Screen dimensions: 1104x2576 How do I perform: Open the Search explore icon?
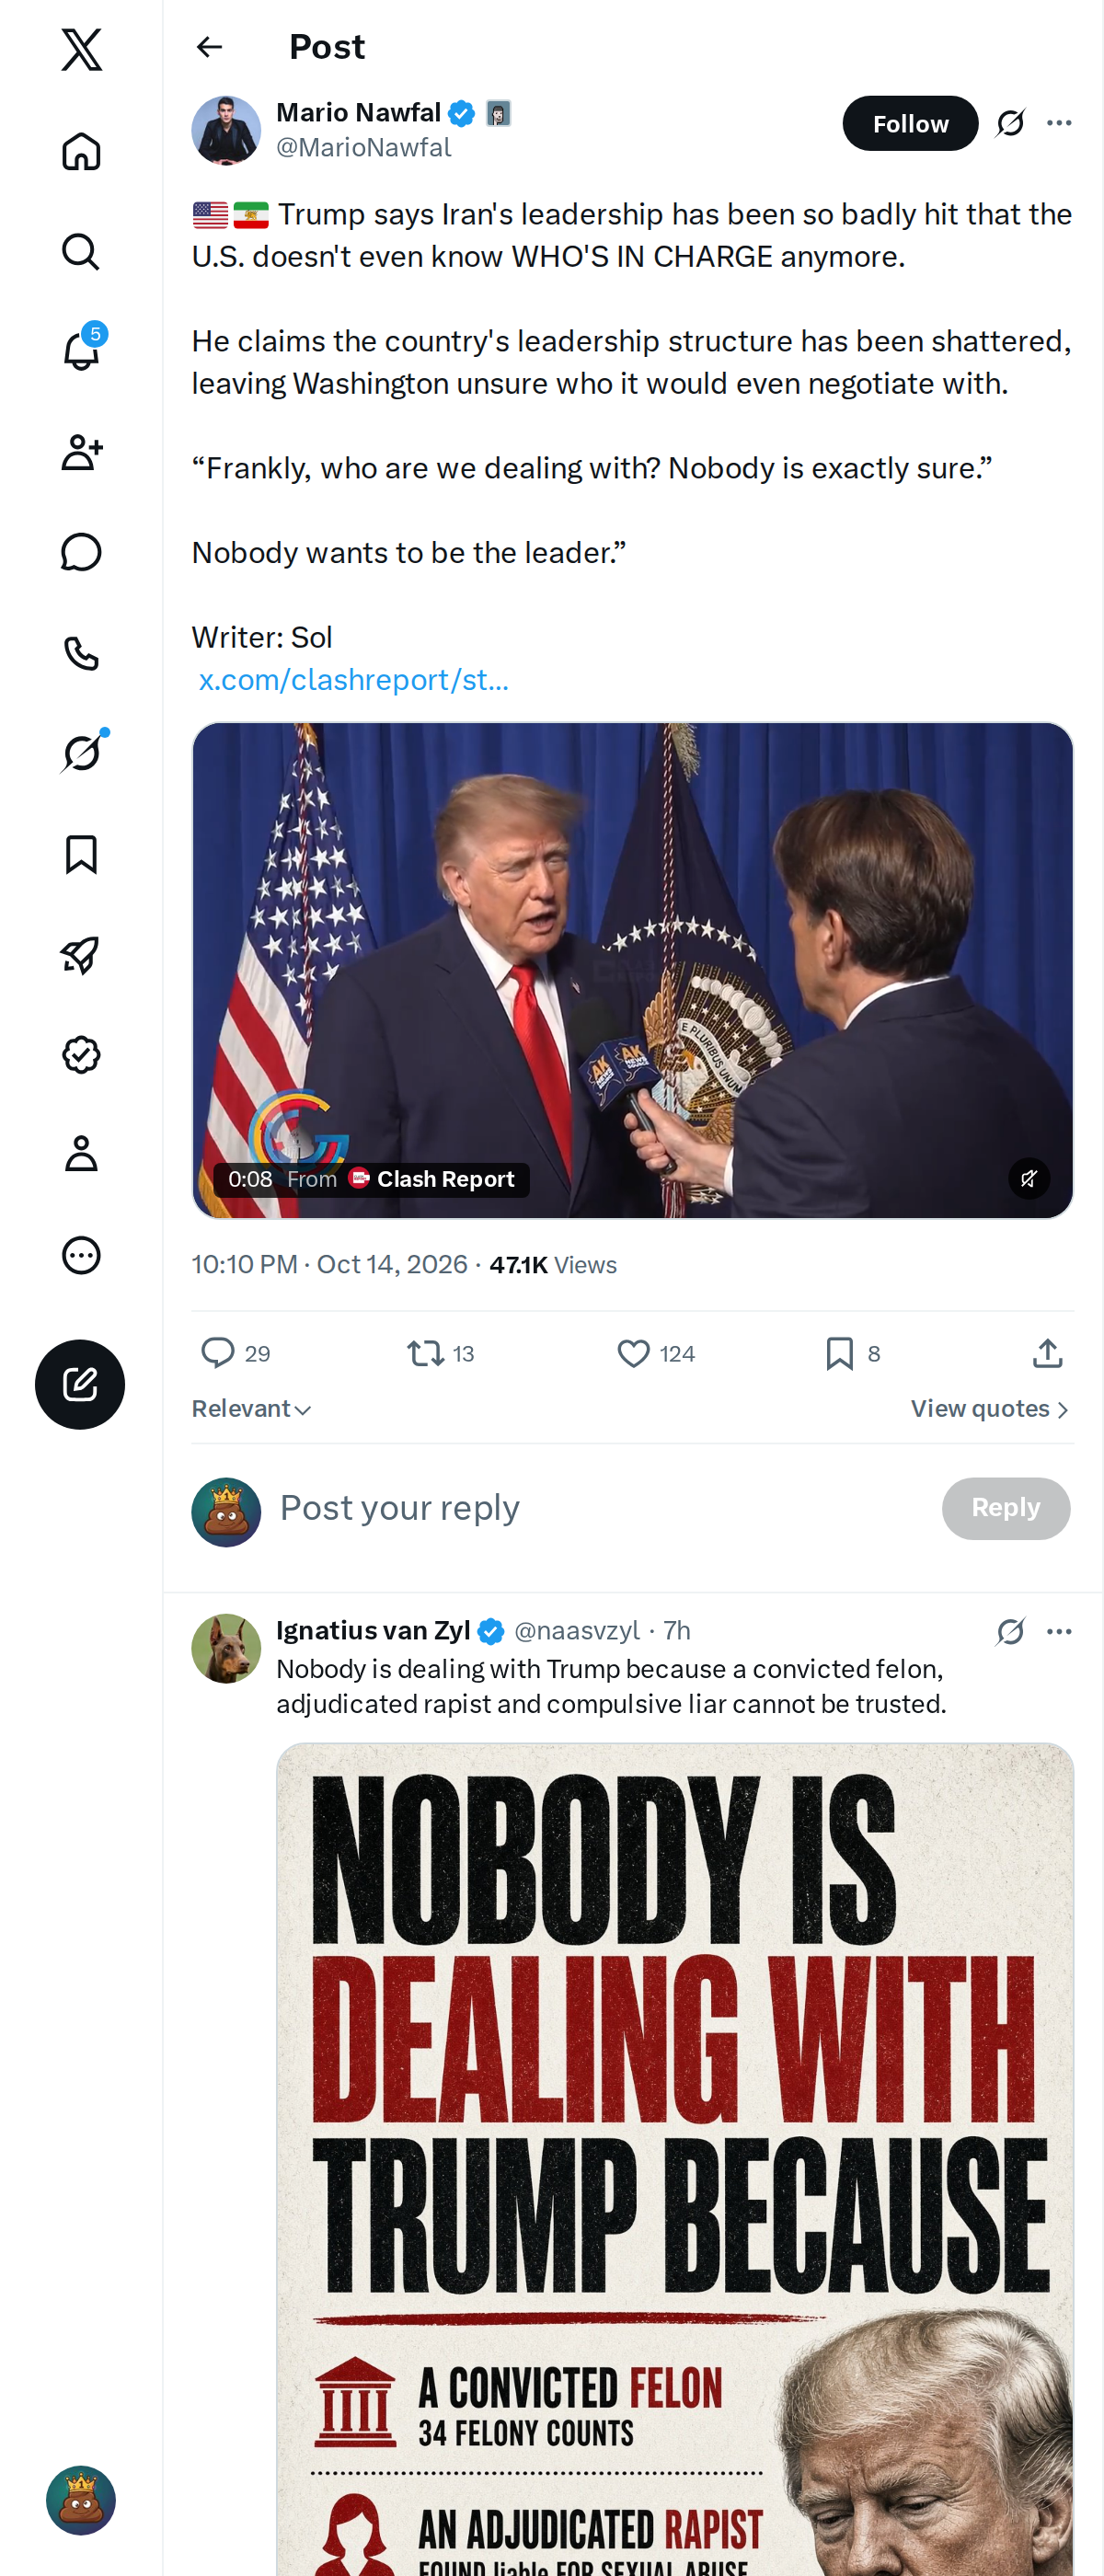[81, 252]
